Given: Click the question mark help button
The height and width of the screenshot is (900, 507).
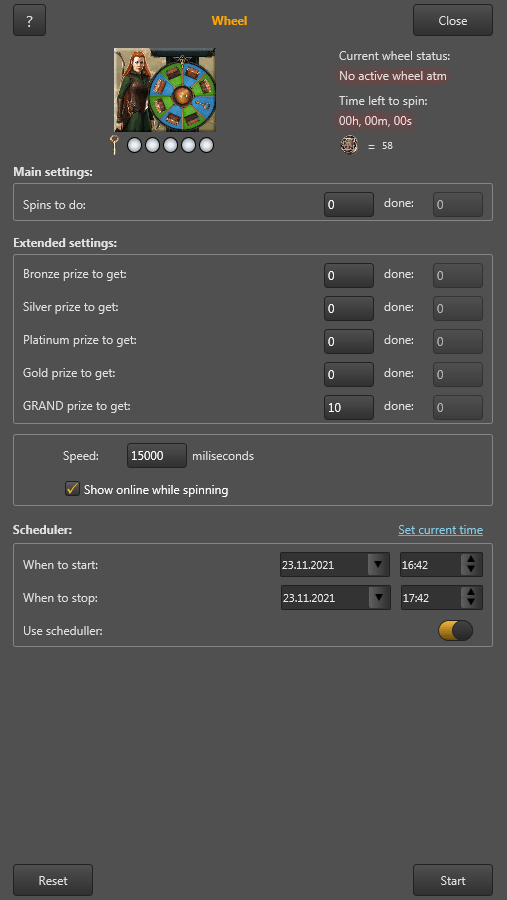Looking at the screenshot, I should [x=29, y=20].
